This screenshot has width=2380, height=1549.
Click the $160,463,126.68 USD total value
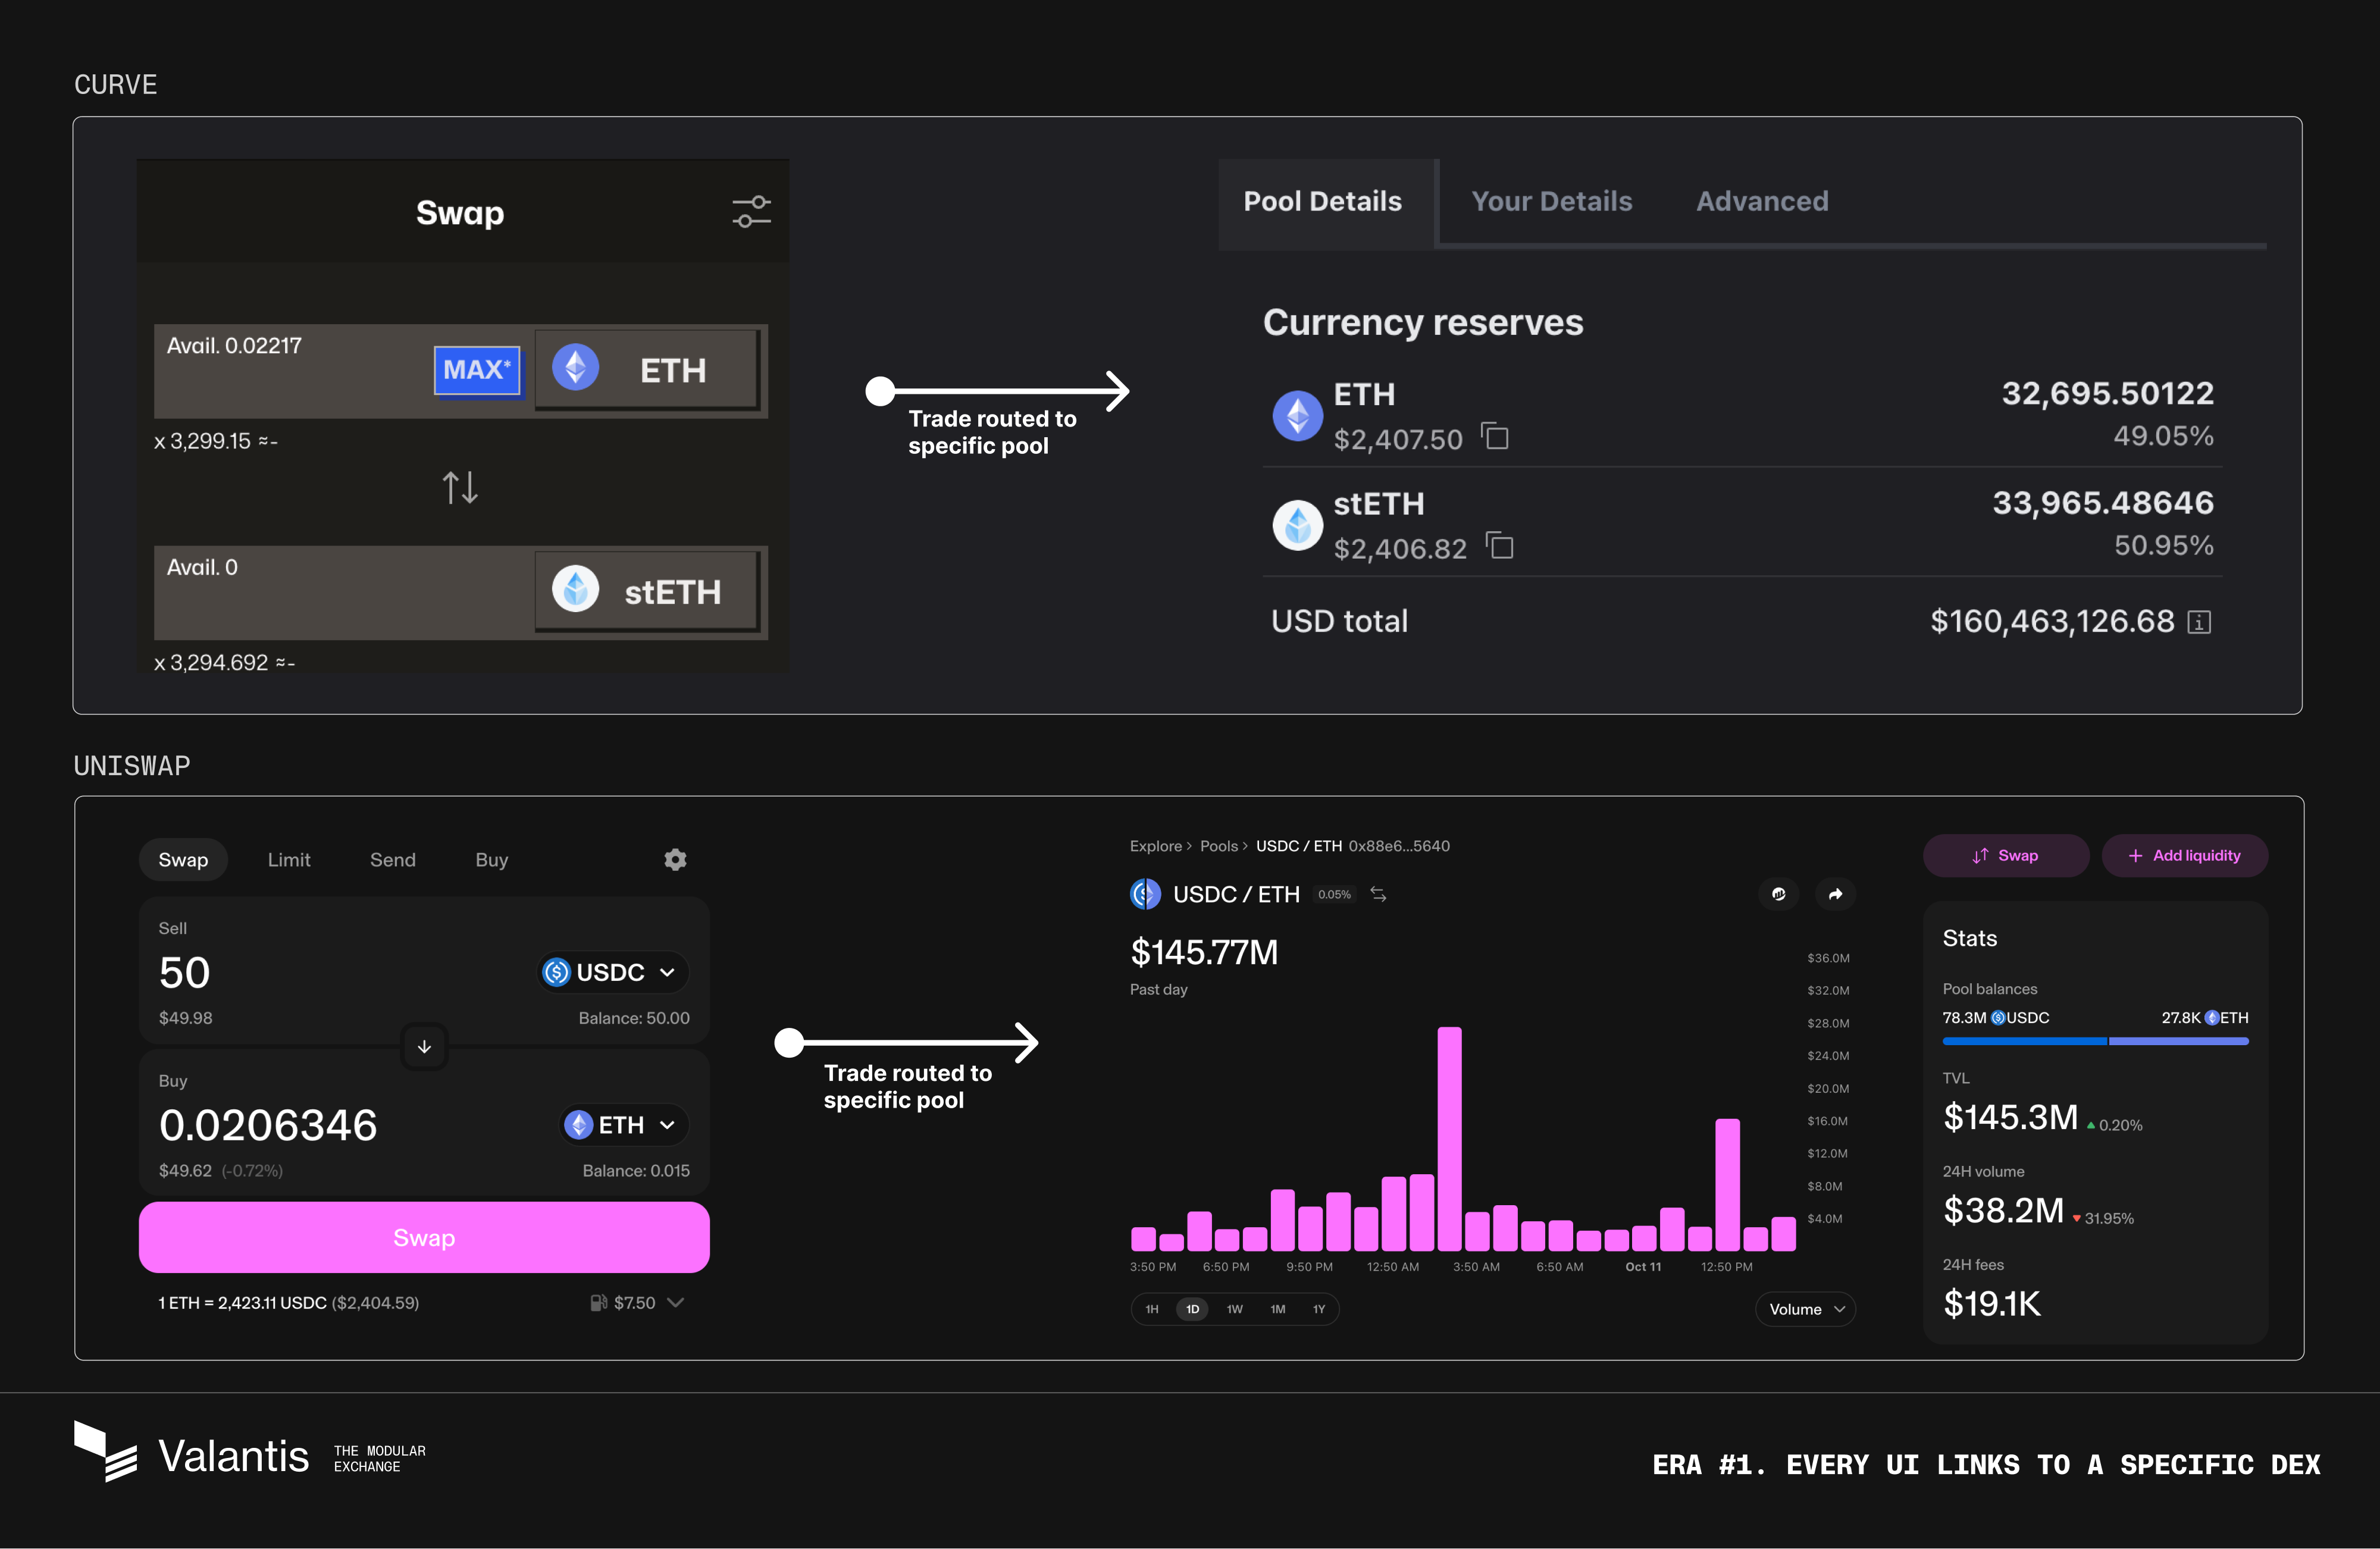[x=2052, y=622]
